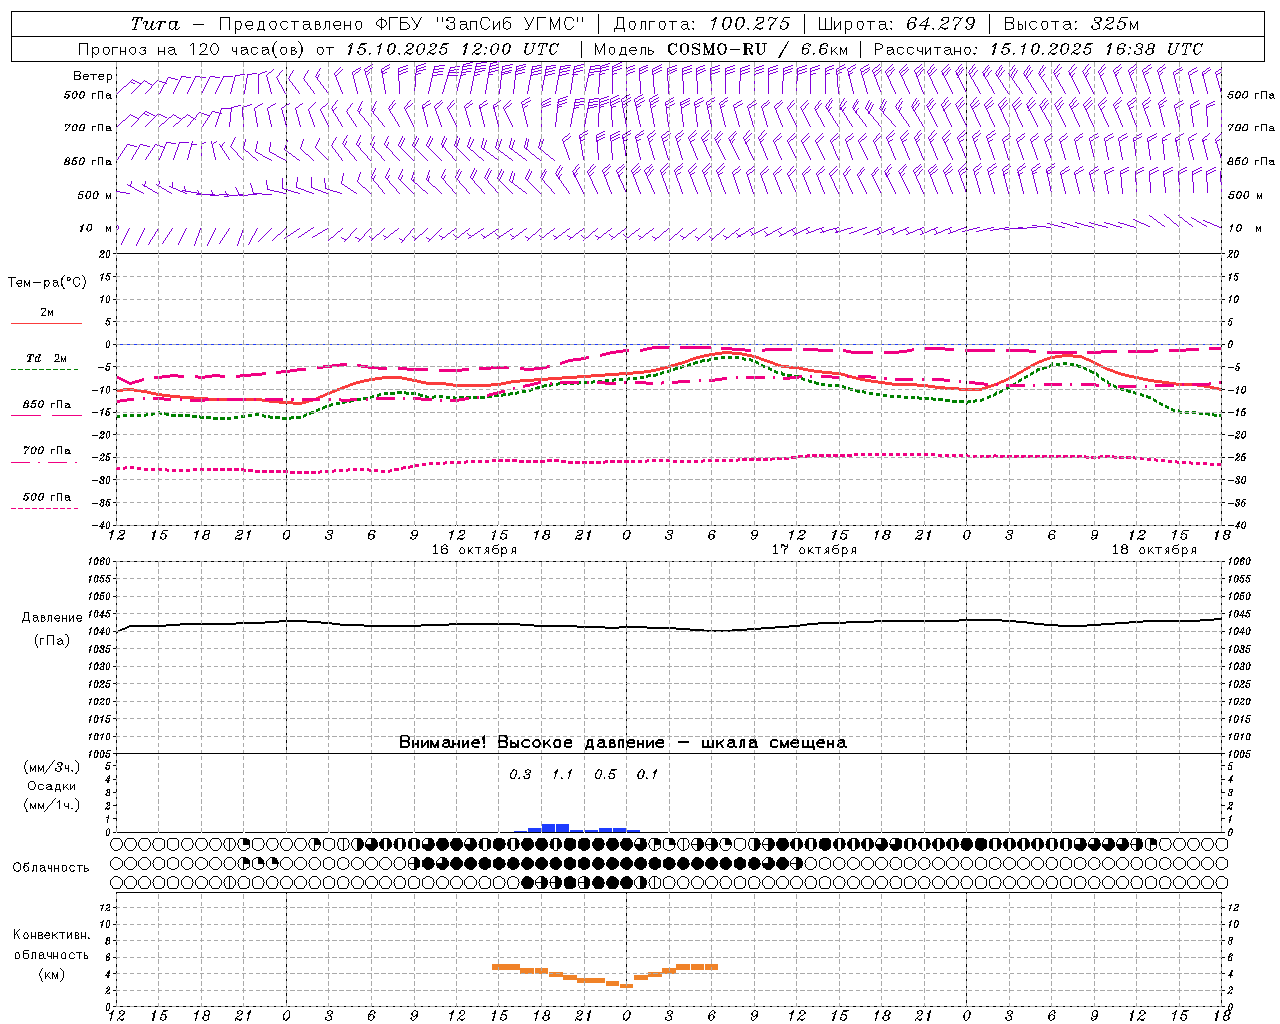Click the '850 гПа' temperature legend label
The height and width of the screenshot is (1024, 1280).
click(46, 405)
